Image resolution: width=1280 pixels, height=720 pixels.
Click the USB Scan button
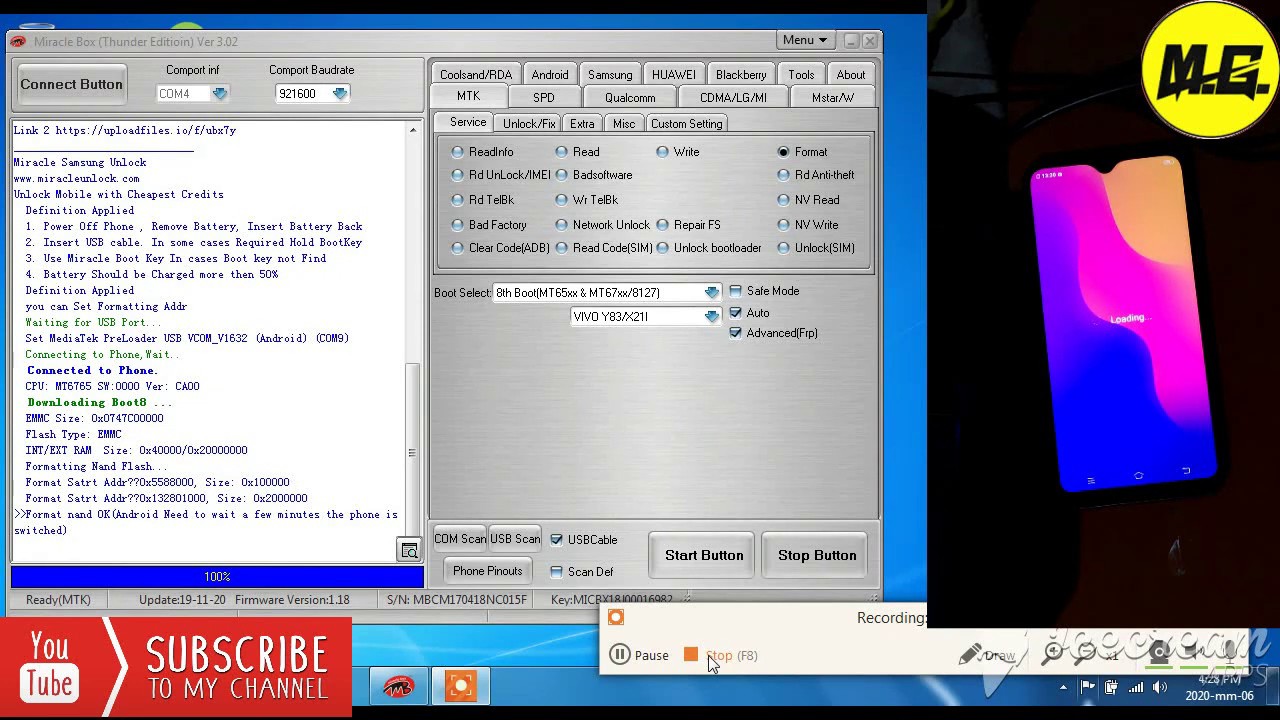tap(515, 539)
